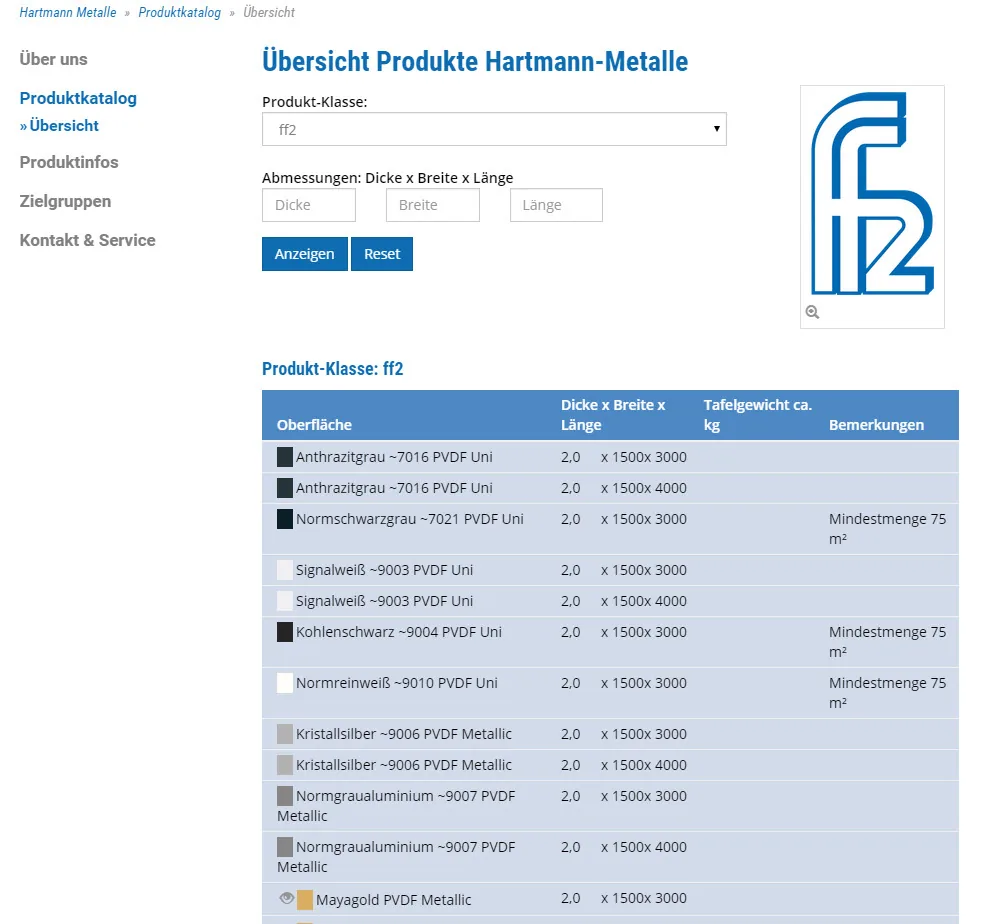Click the Kristallsilber 9006 swatch in the 4000 row
Viewport: 984px width, 924px height.
coord(285,765)
